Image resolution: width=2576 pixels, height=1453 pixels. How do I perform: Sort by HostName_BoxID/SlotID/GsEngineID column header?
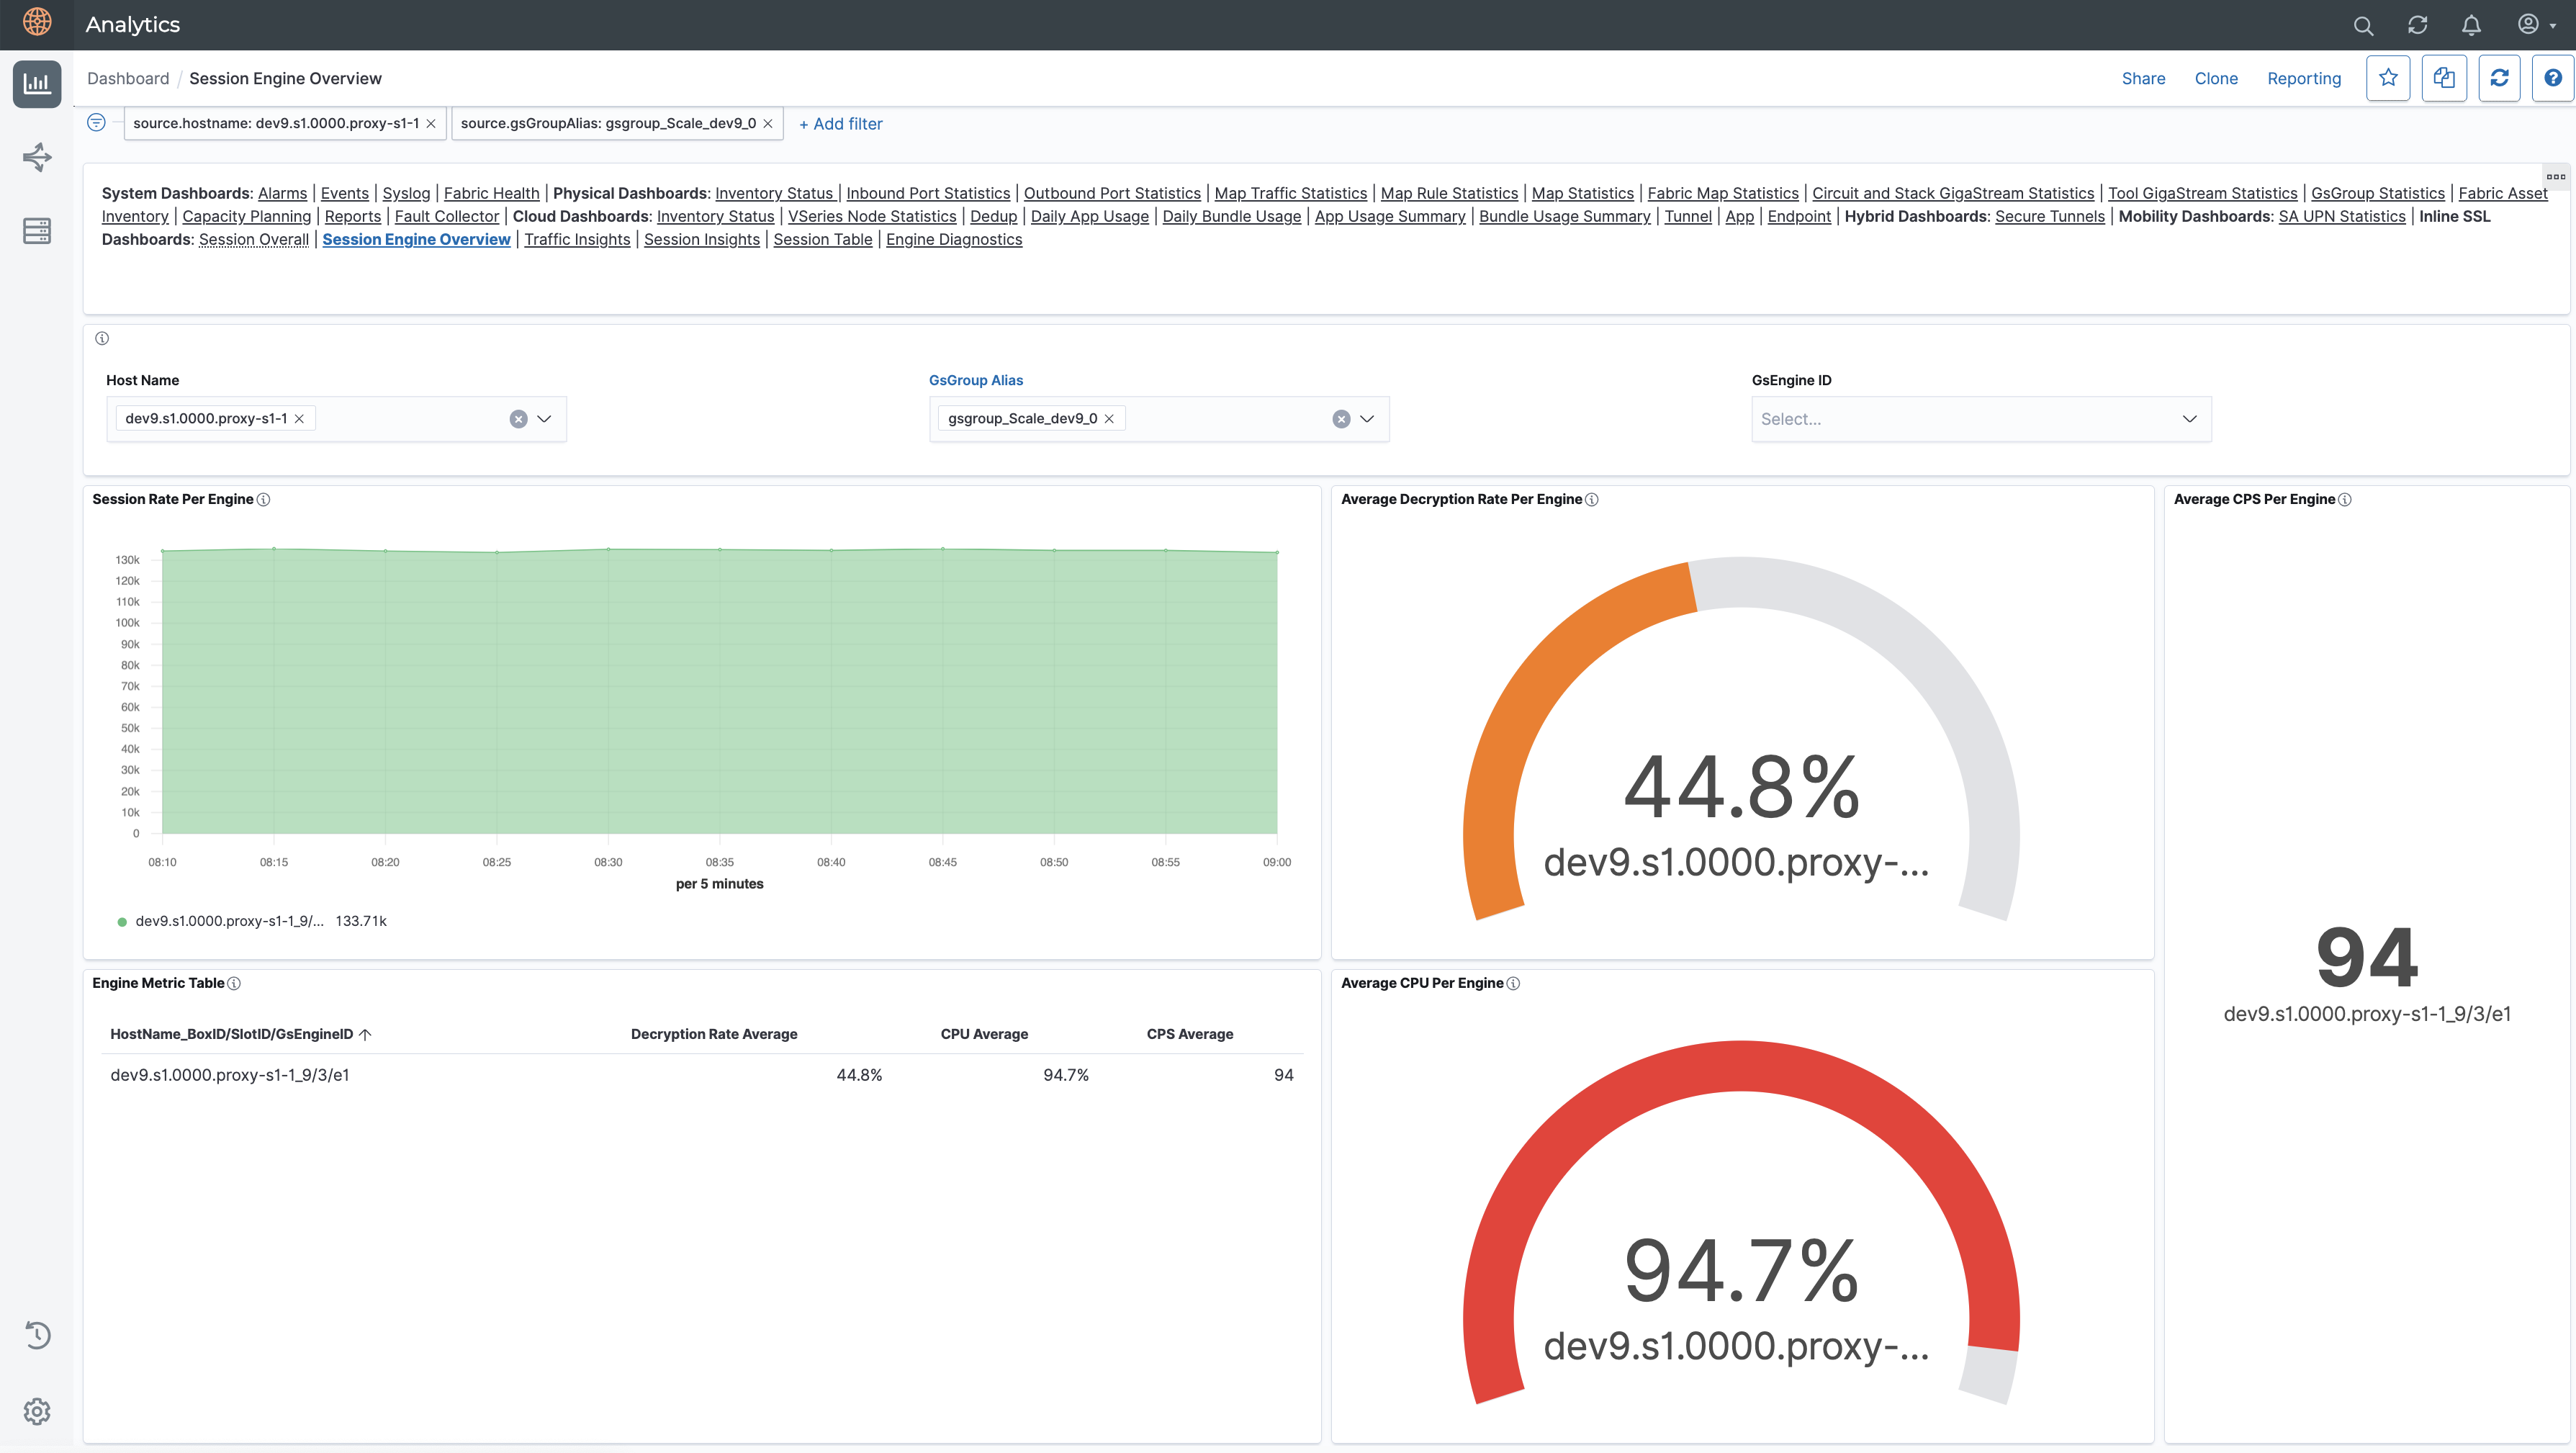coord(231,1034)
